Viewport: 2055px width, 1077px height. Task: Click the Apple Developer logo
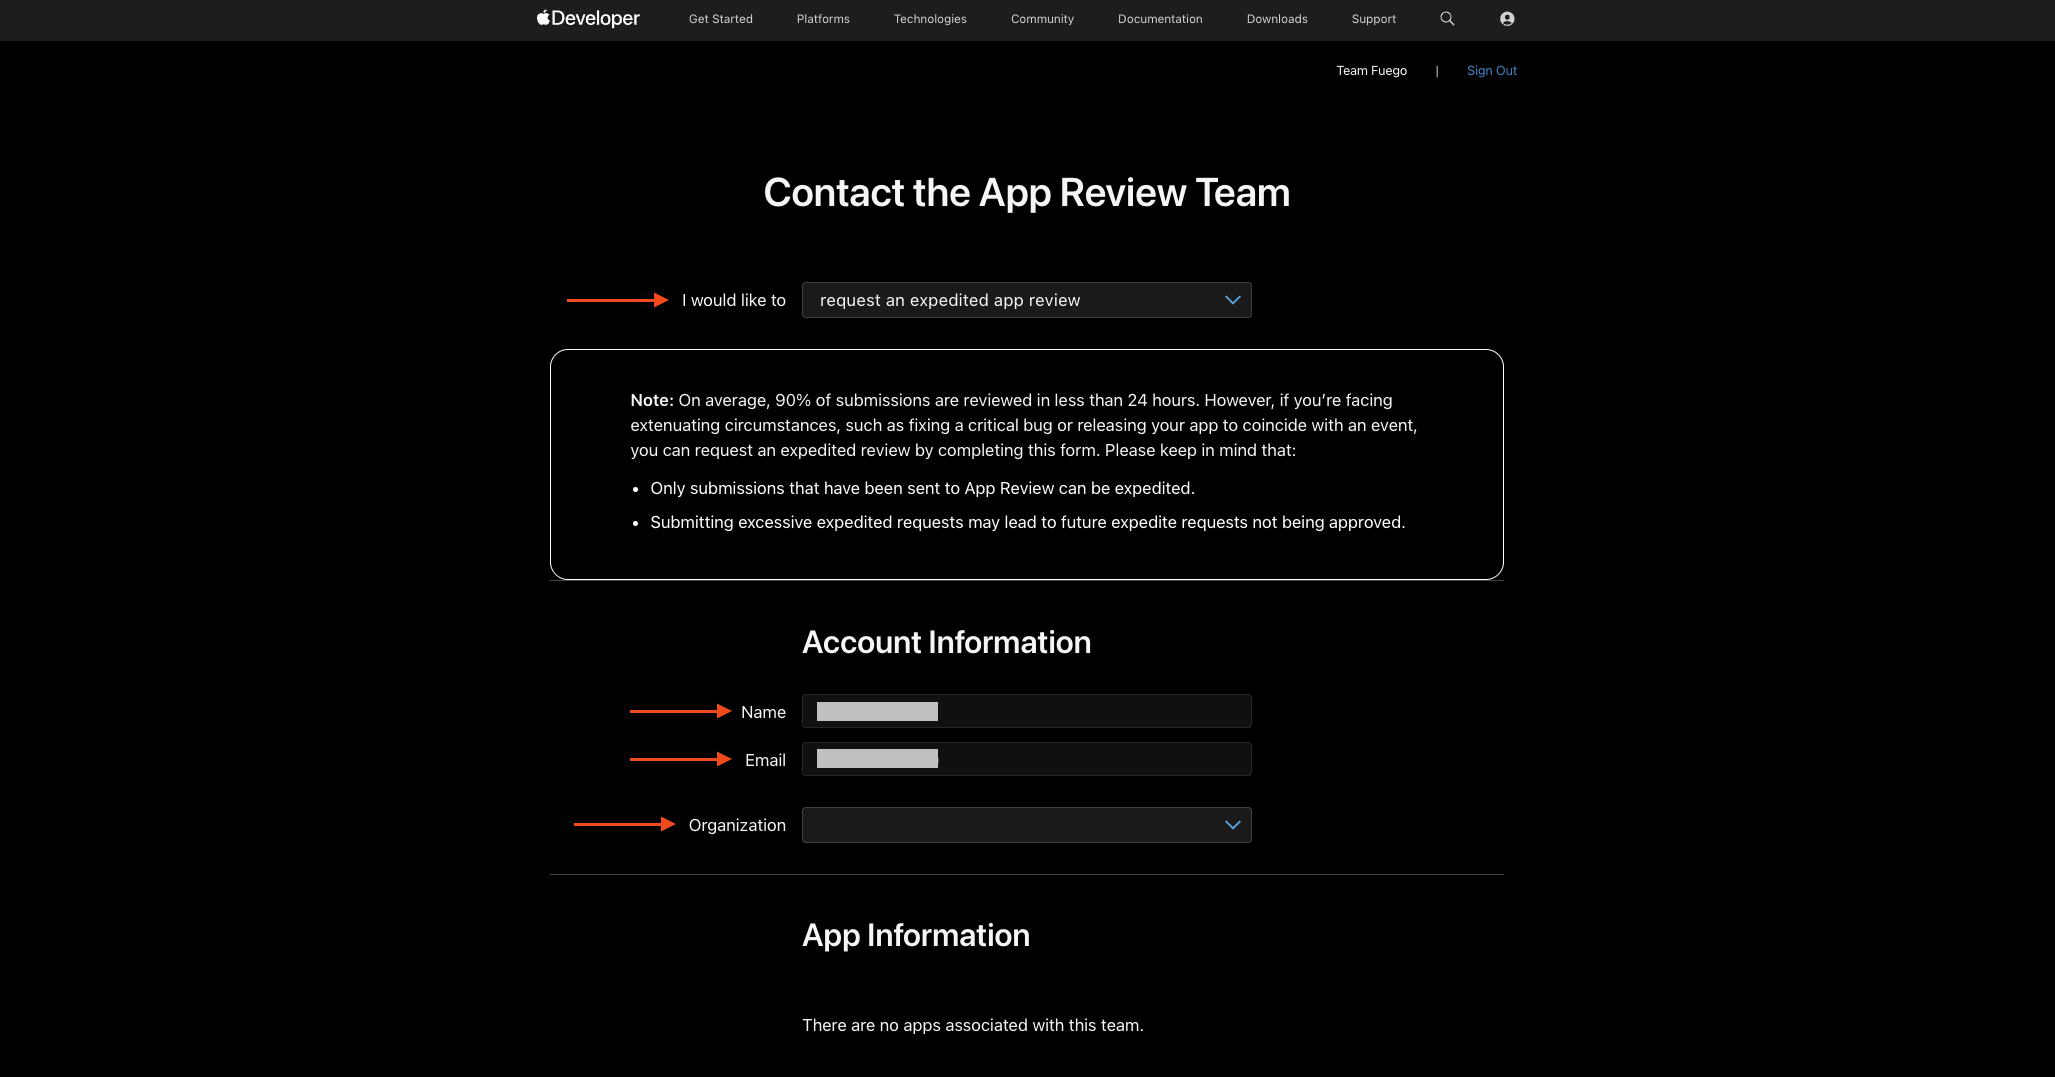[x=588, y=18]
